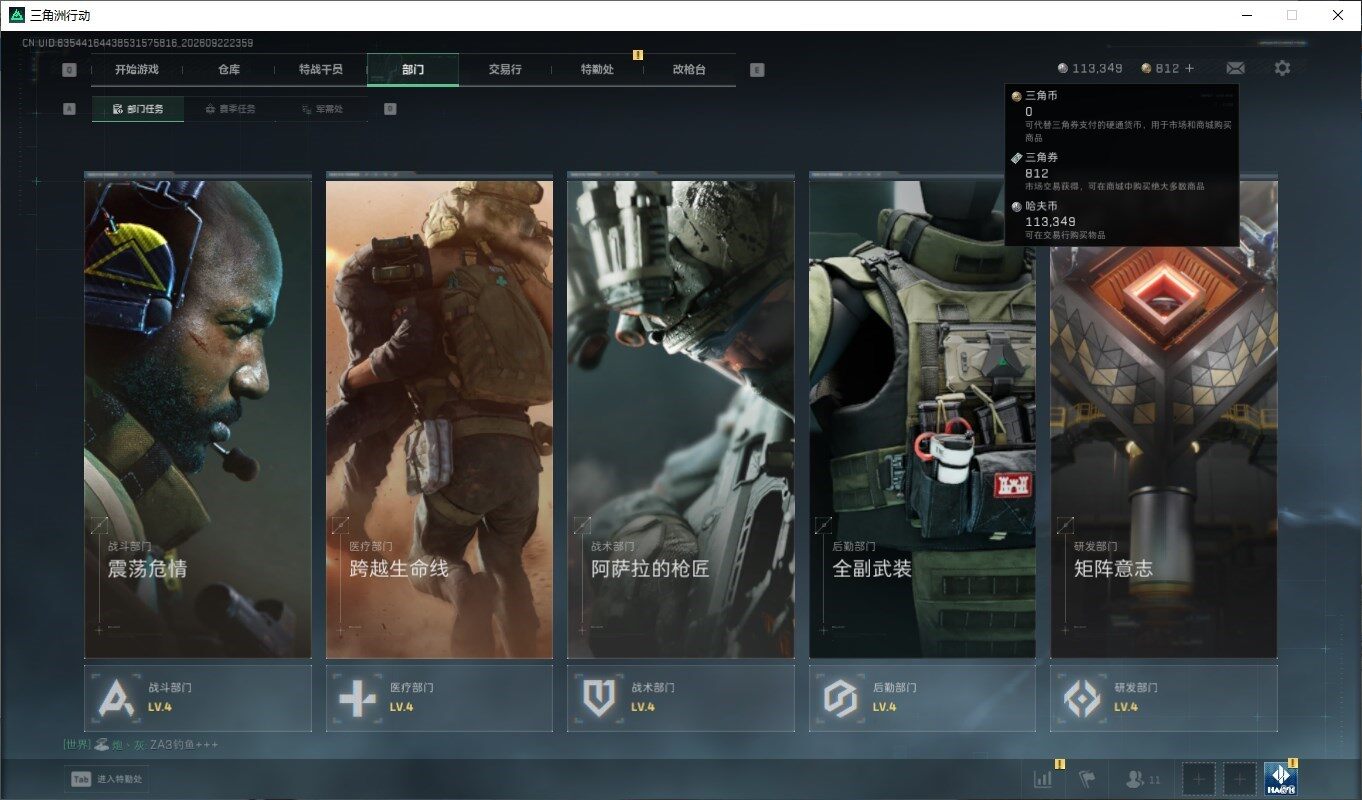Click the 哈夫币 coin icon in tooltip
This screenshot has width=1362, height=800.
(1016, 206)
